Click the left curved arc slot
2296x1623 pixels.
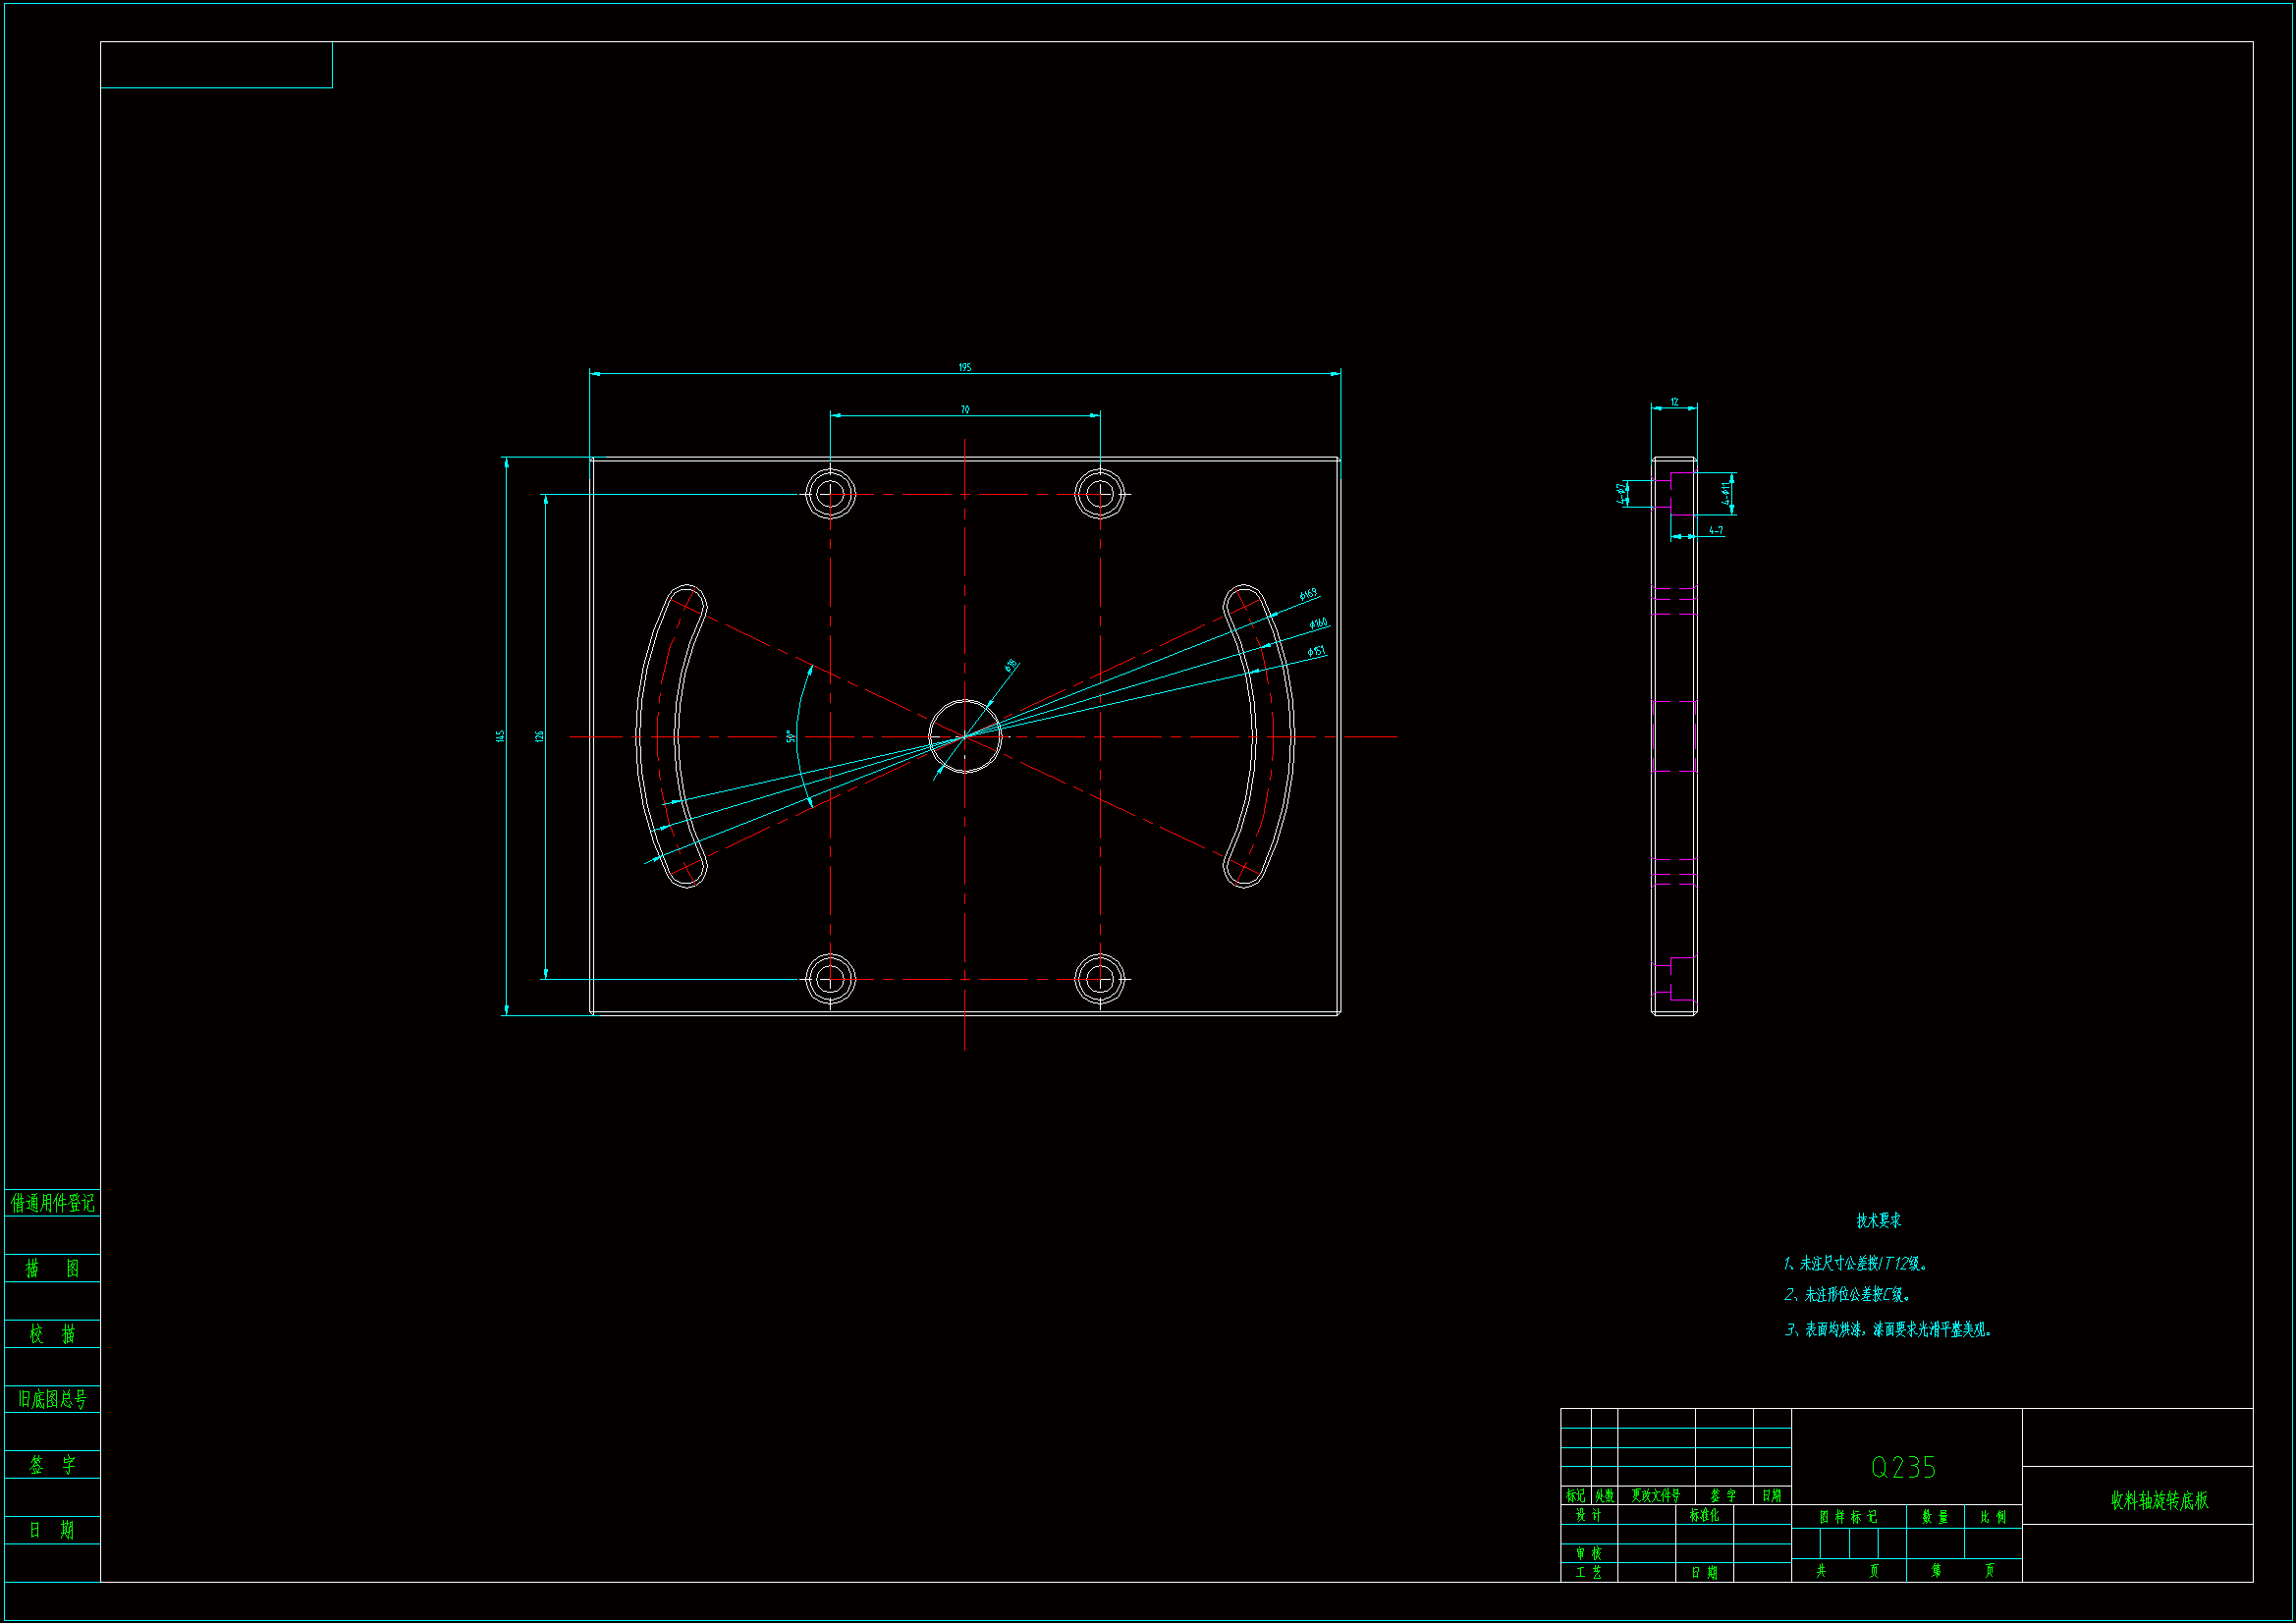[657, 736]
